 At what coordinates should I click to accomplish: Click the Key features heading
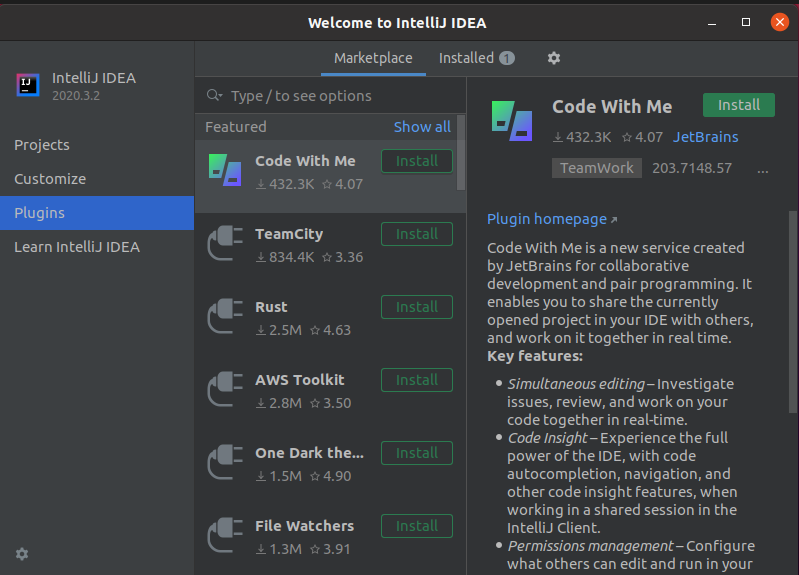coord(535,356)
